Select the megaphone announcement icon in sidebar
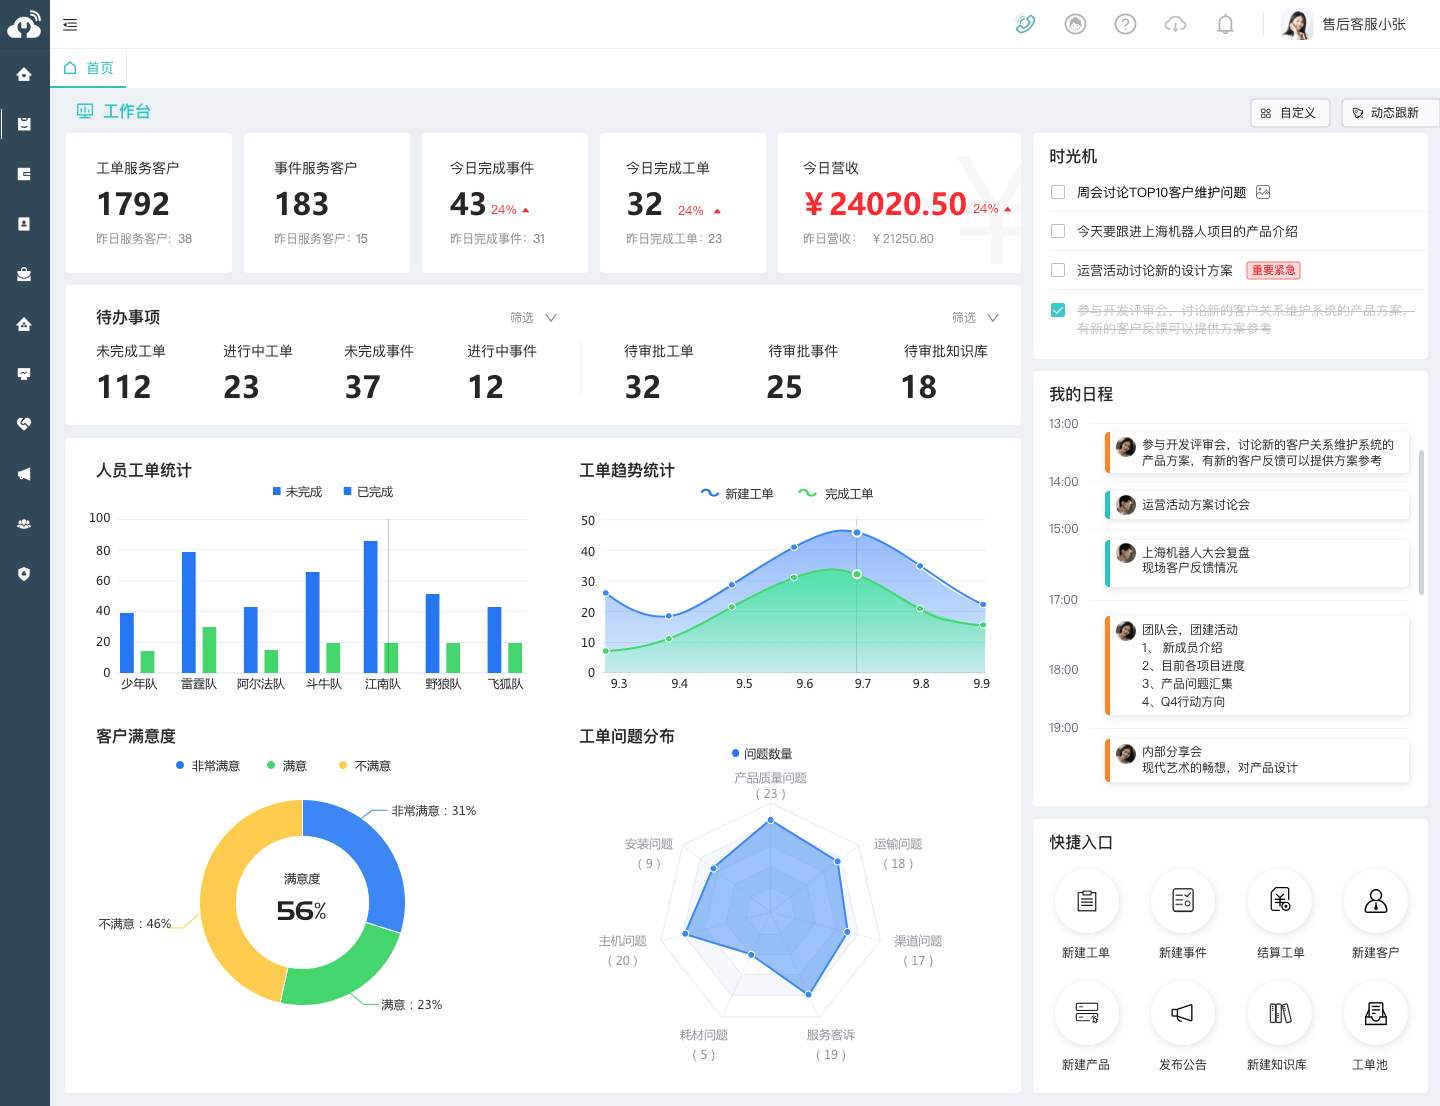The width and height of the screenshot is (1440, 1106). click(23, 474)
